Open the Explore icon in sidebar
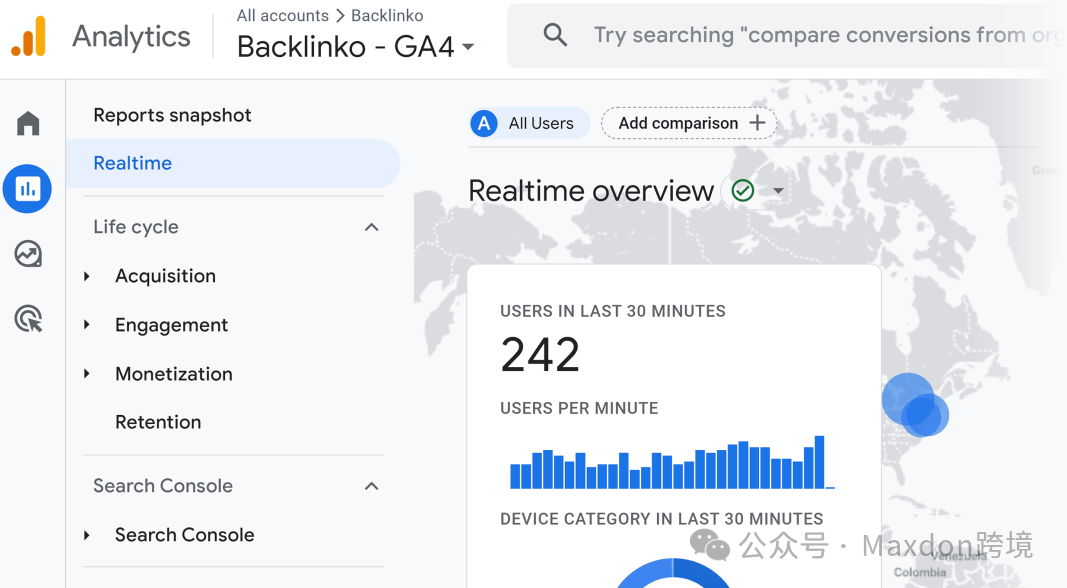1067x588 pixels. tap(28, 254)
